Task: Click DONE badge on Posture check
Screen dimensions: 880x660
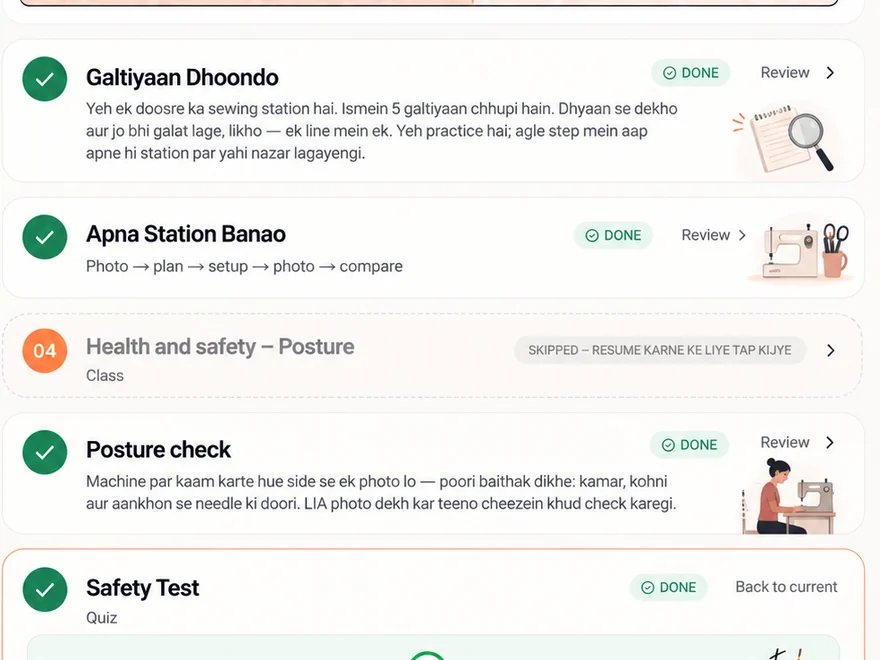Action: (x=689, y=445)
